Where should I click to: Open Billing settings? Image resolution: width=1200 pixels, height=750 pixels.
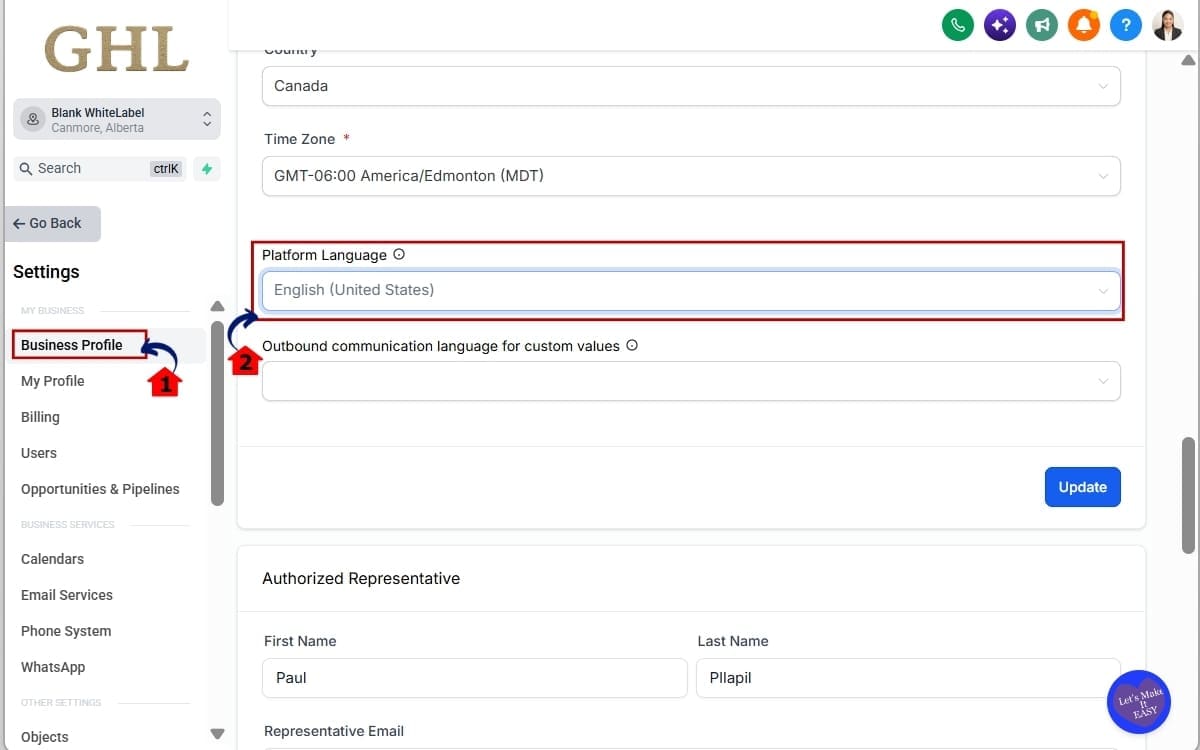coord(40,417)
